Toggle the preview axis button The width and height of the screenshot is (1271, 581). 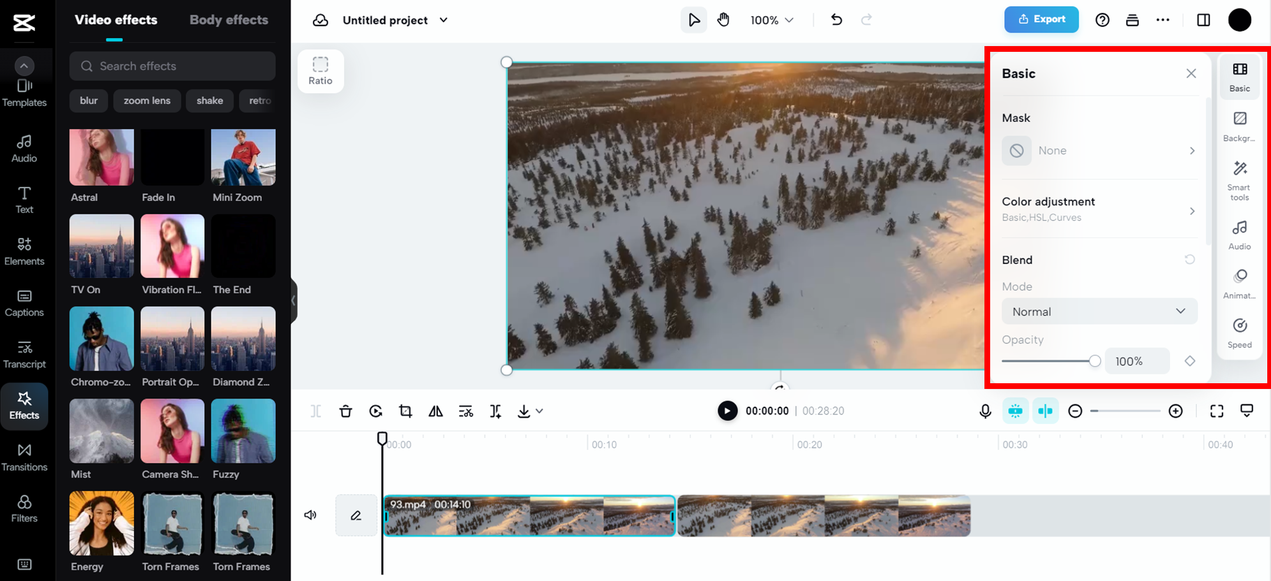pyautogui.click(x=1046, y=411)
